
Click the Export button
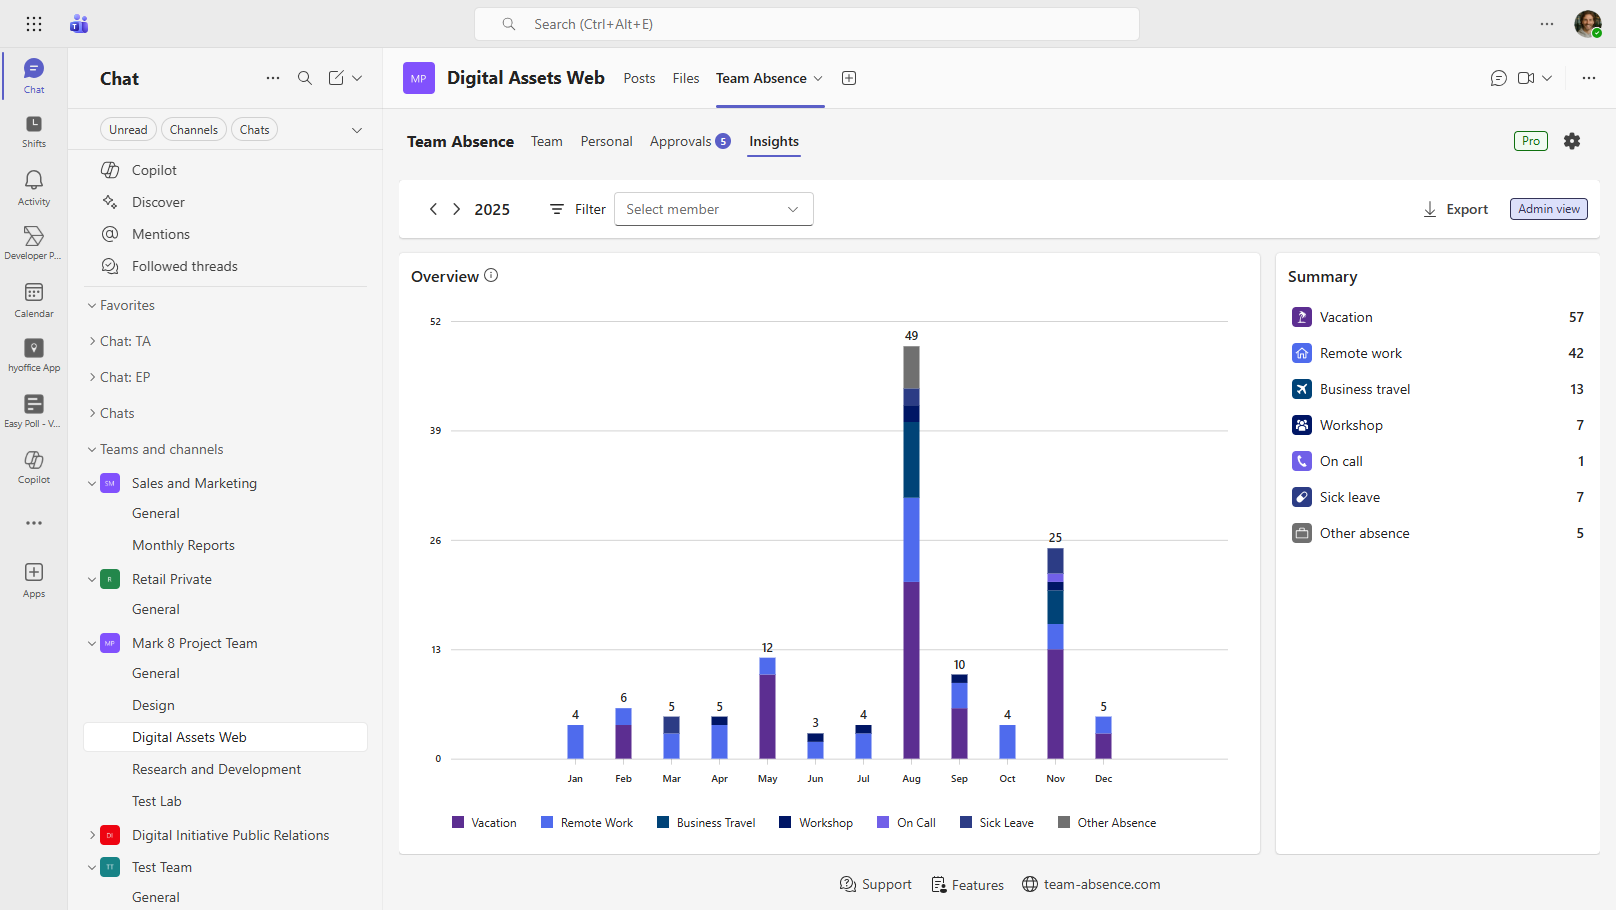(1456, 209)
